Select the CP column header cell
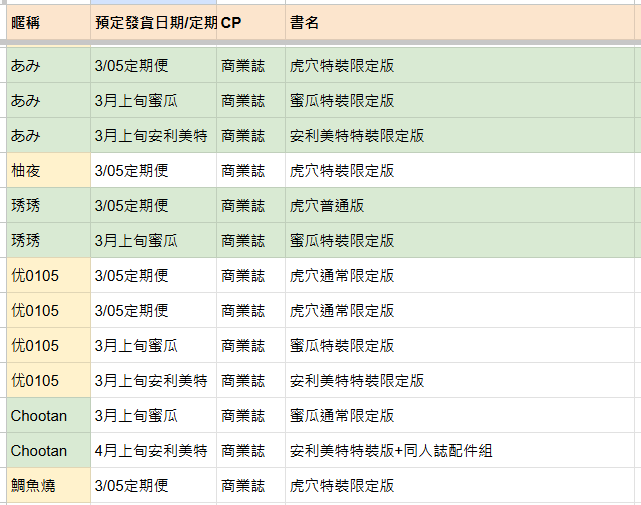Viewport: 641px width, 505px height. coord(251,22)
